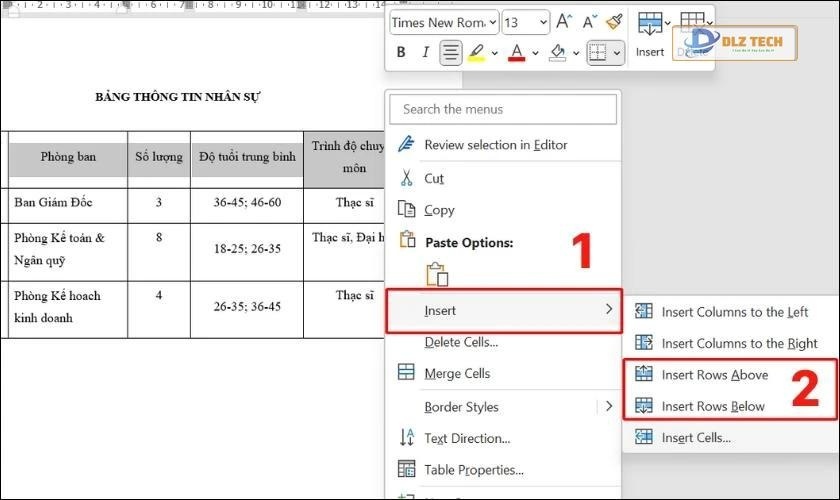Image resolution: width=840 pixels, height=500 pixels.
Task: Toggle bold formatting in mini toolbar
Action: click(401, 52)
